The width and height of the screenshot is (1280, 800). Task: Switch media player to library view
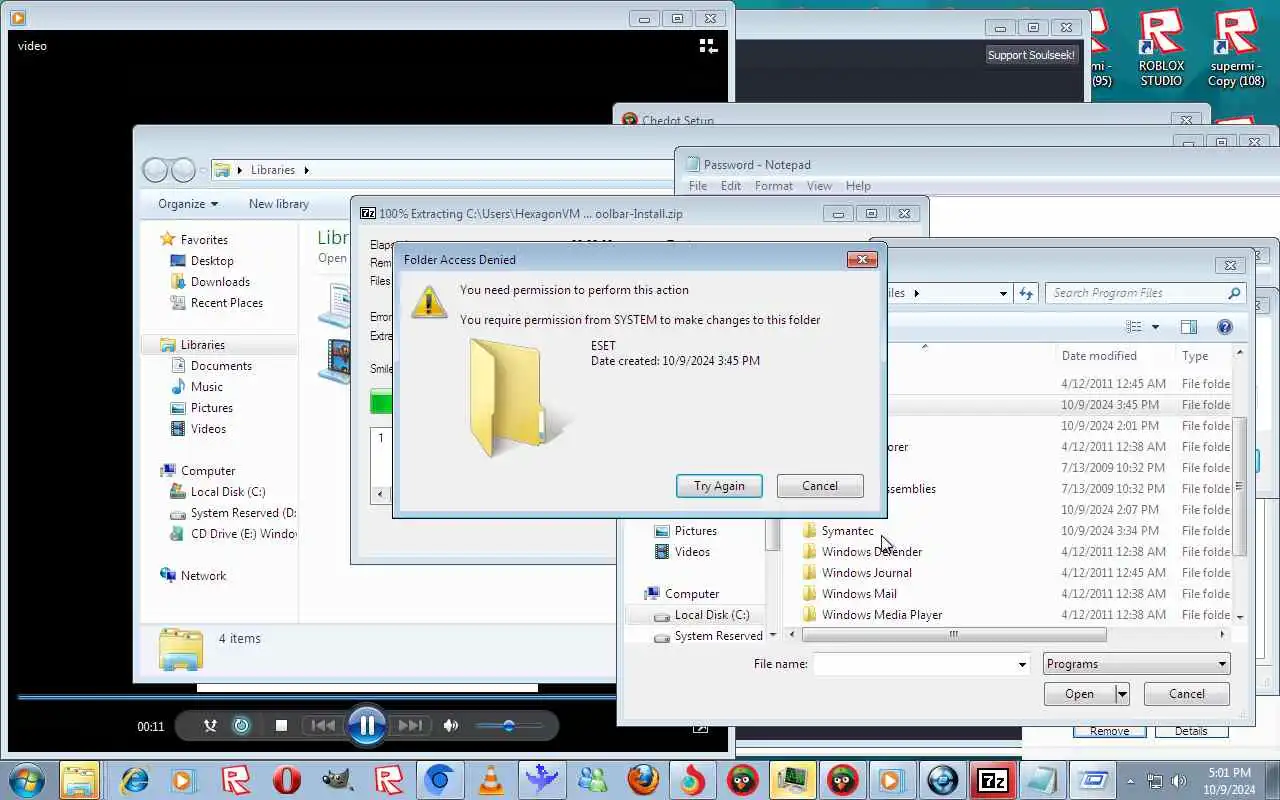click(708, 45)
